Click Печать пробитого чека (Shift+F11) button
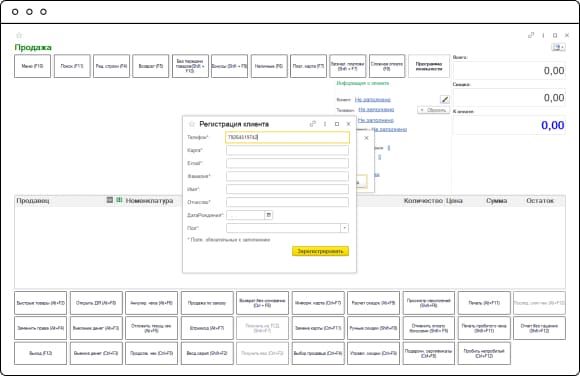This screenshot has height=376, width=580. coord(484,328)
